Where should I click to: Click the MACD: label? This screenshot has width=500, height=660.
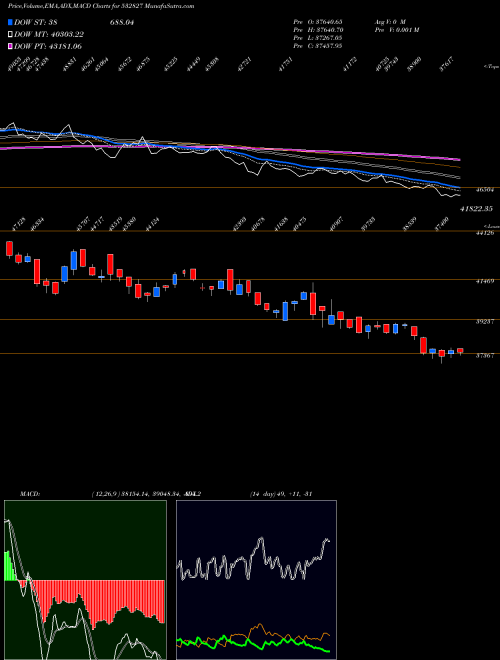pos(29,494)
